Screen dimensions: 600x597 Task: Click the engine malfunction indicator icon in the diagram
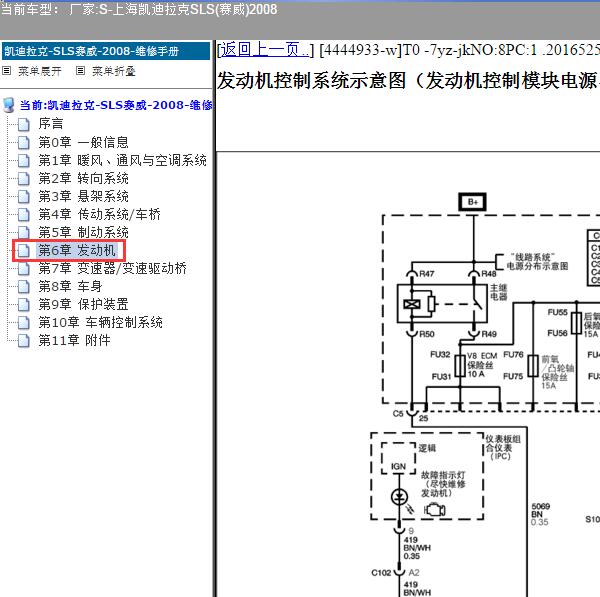point(435,510)
